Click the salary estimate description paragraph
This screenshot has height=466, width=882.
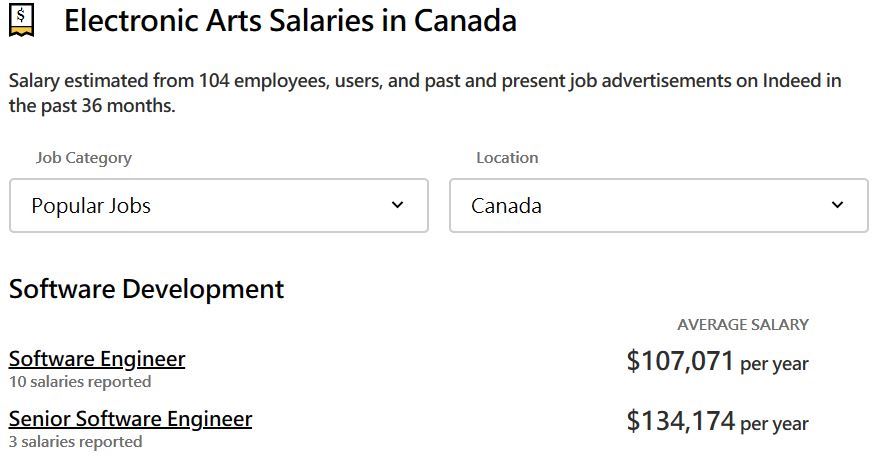click(x=425, y=93)
